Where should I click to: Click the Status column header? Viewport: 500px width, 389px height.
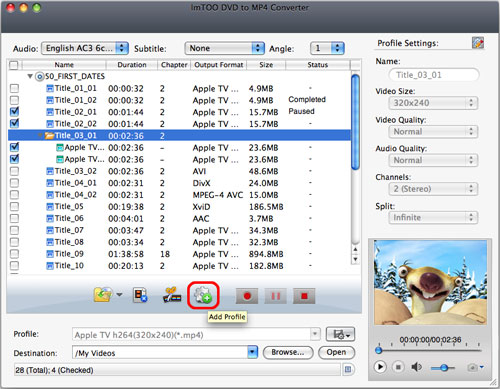(x=318, y=65)
